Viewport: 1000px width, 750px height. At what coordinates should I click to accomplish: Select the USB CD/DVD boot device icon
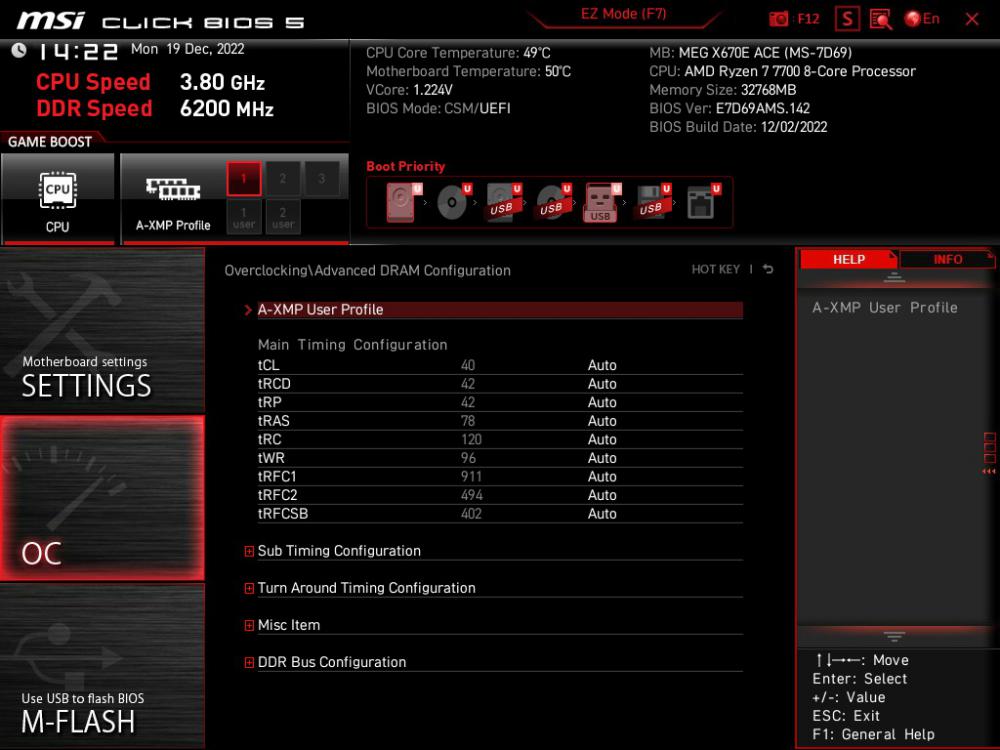(553, 202)
